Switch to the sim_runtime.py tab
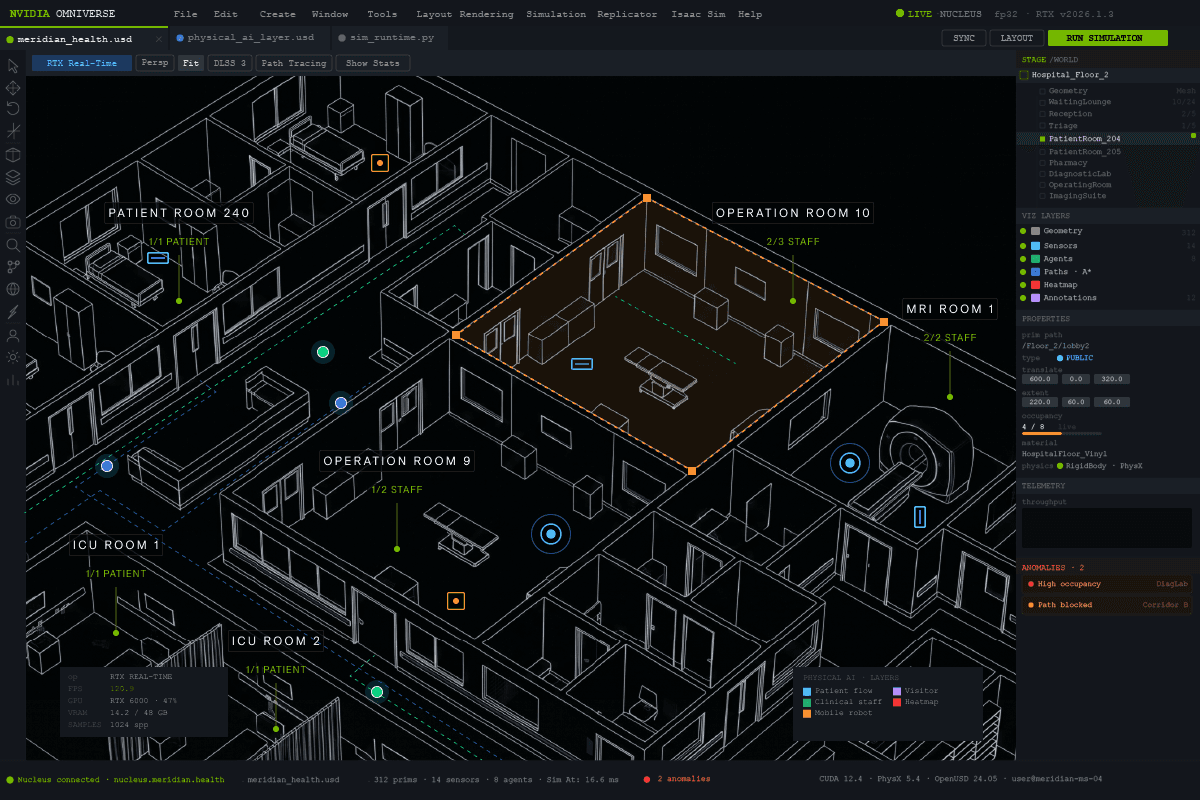 [x=391, y=37]
